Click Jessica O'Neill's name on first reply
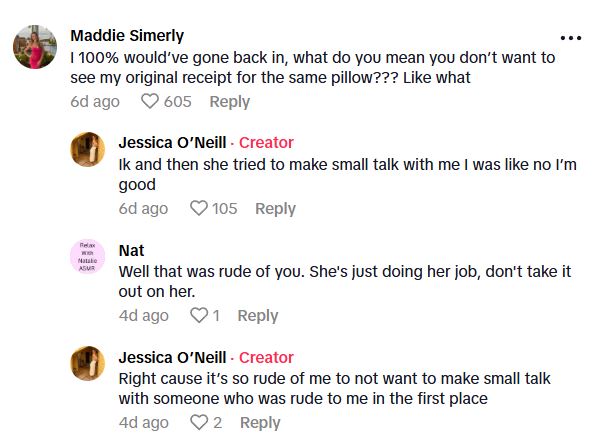Viewport: 612px width, 448px height. (172, 142)
